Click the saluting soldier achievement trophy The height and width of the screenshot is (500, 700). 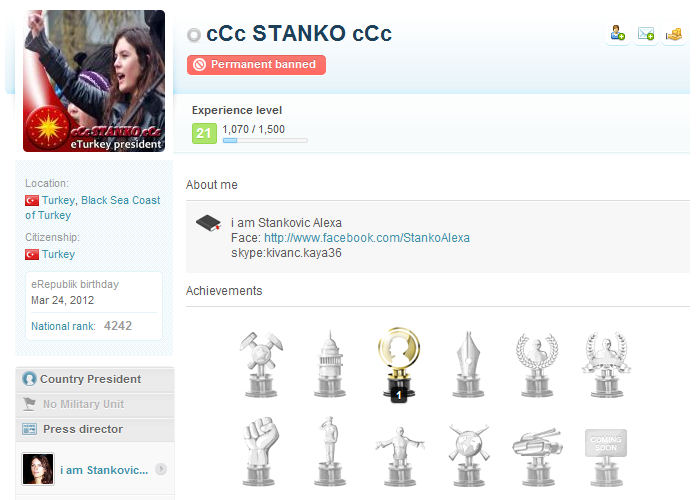pyautogui.click(x=329, y=451)
